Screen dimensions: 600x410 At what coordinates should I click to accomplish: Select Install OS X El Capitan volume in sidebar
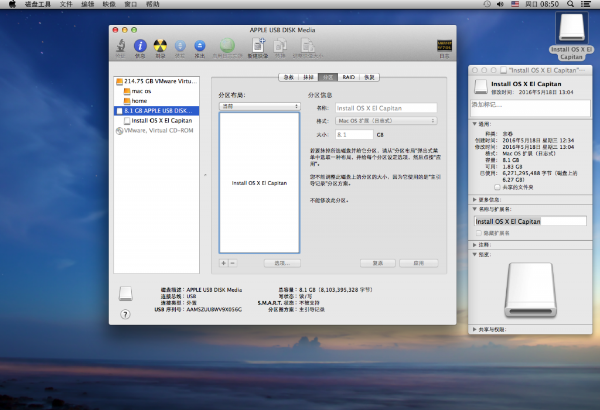157,121
